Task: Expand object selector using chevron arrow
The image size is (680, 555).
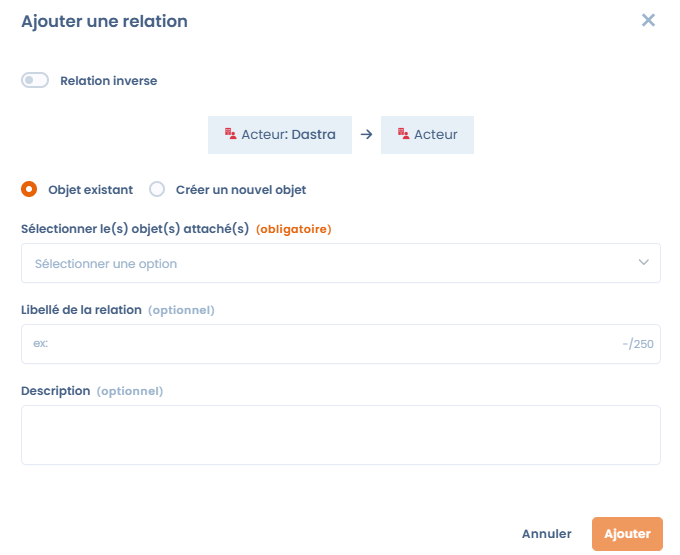Action: tap(643, 263)
